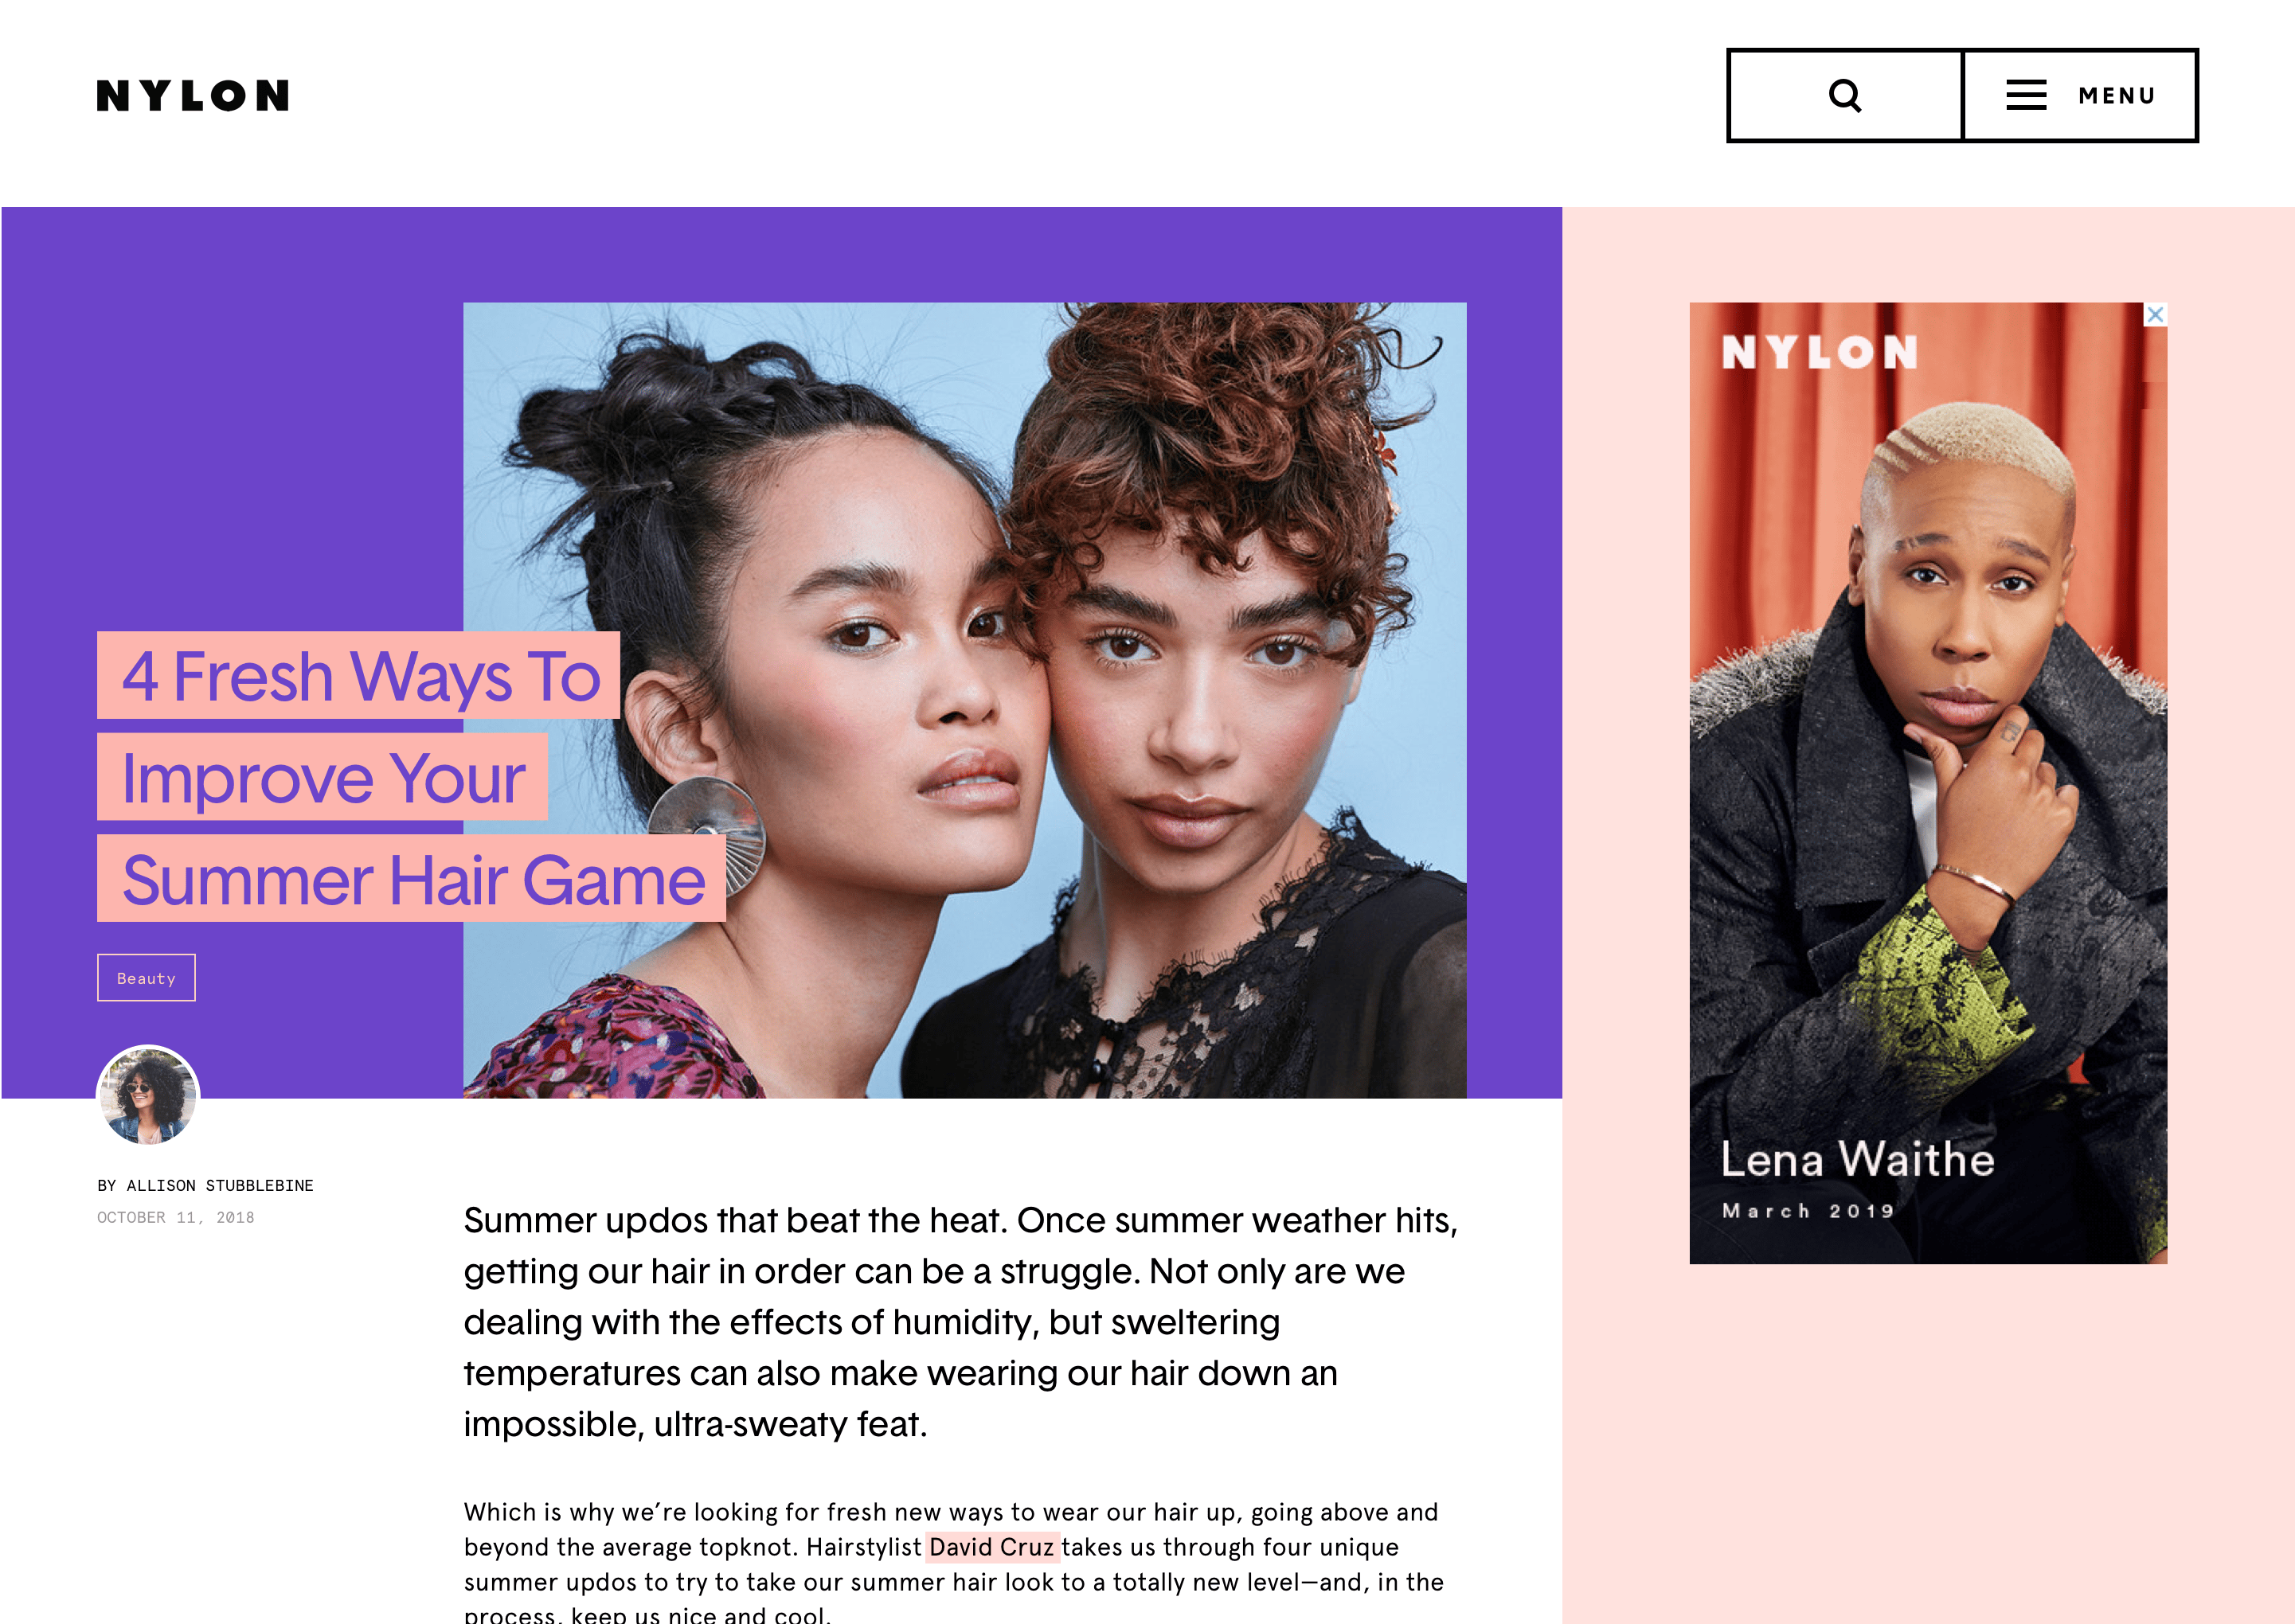Click the NYLON logo inside the ad

click(x=1819, y=352)
